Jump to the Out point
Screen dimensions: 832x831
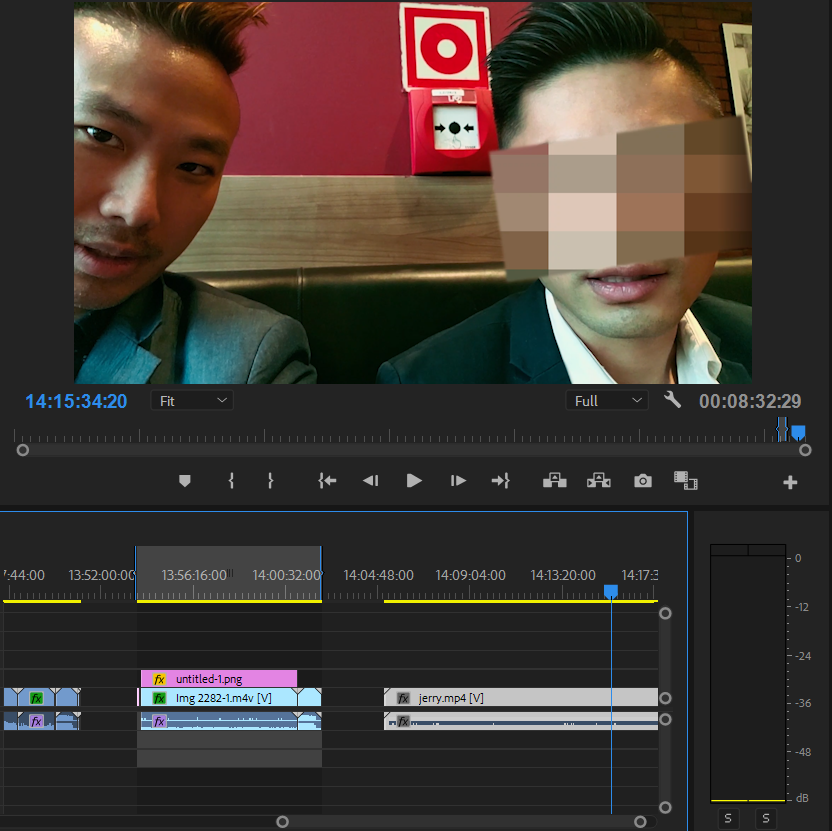click(500, 481)
